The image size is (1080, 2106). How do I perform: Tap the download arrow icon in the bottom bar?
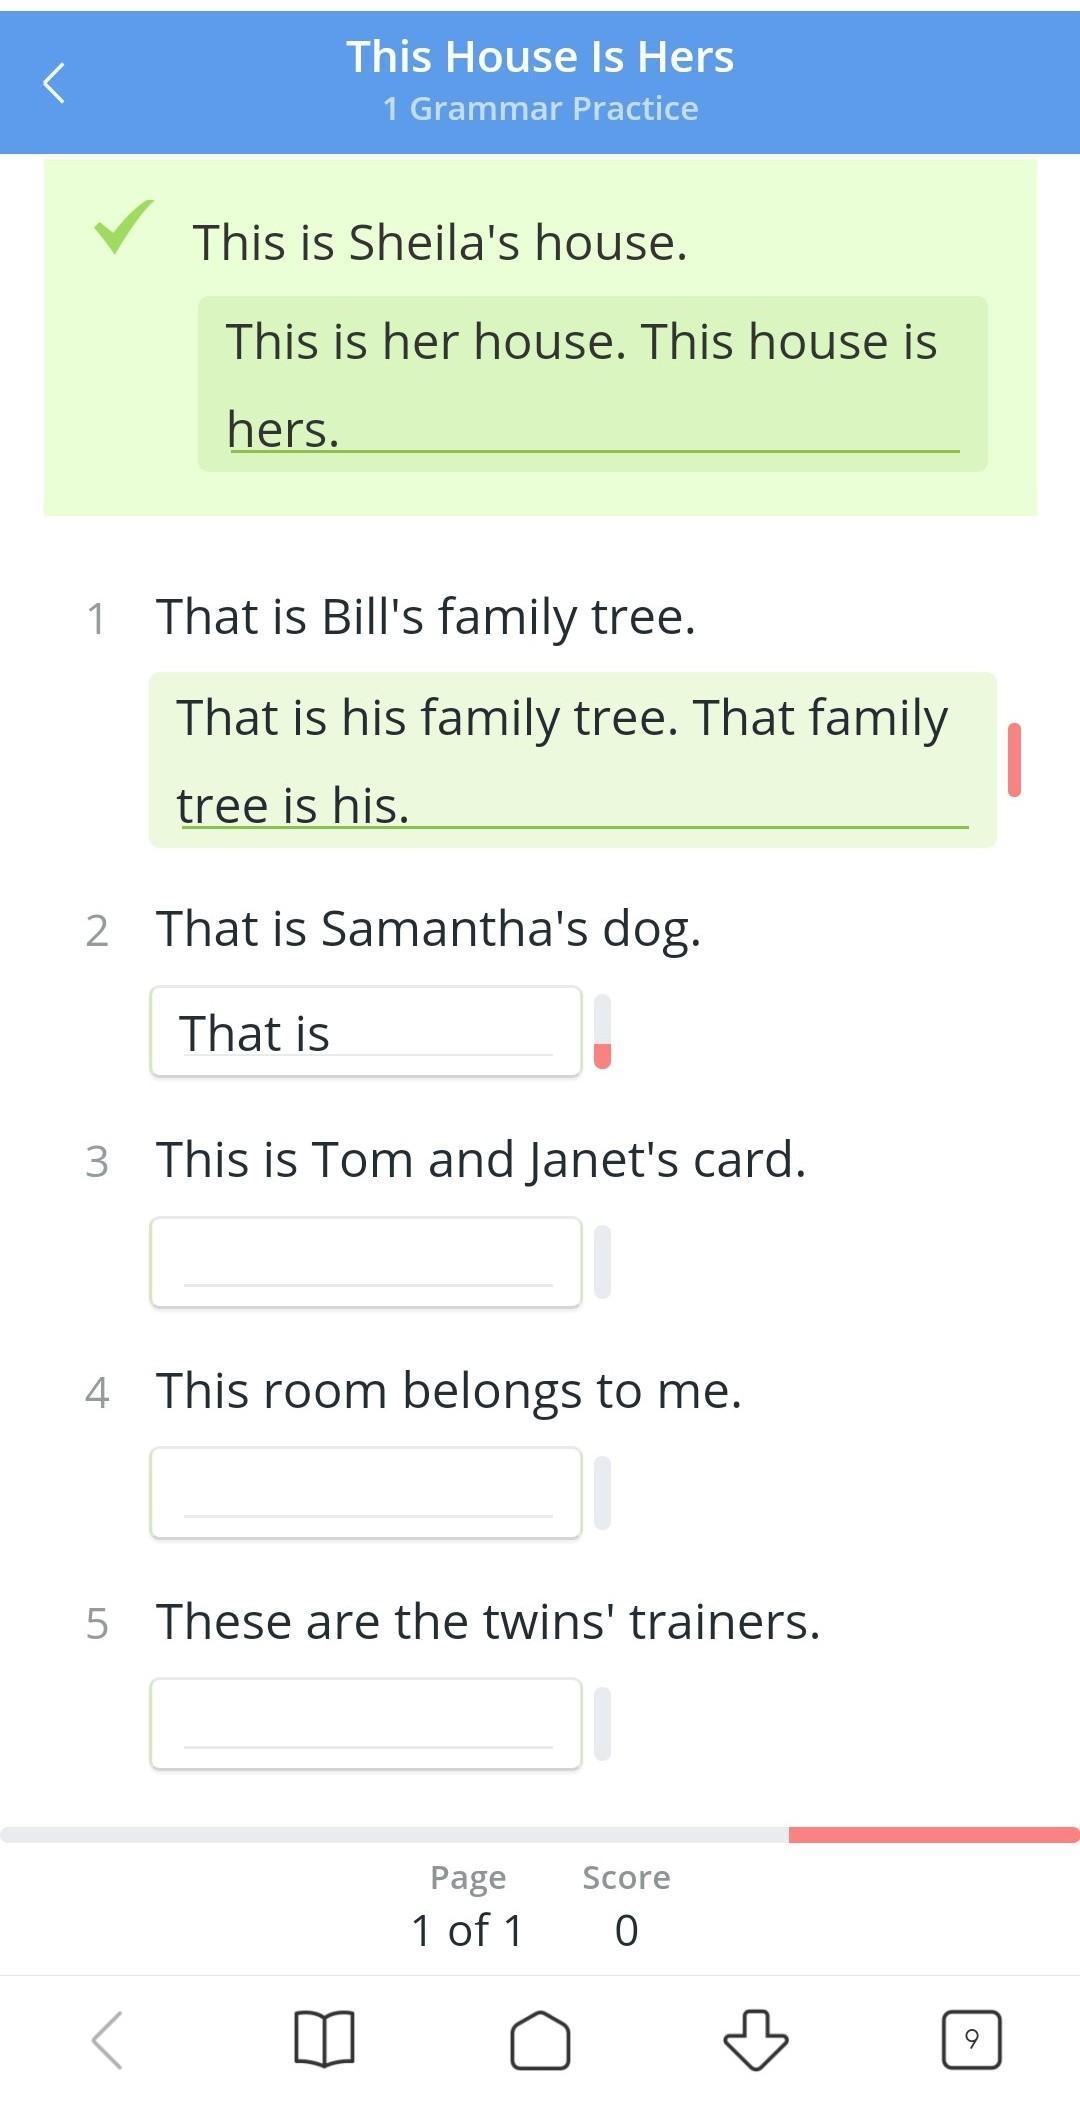tap(755, 2039)
